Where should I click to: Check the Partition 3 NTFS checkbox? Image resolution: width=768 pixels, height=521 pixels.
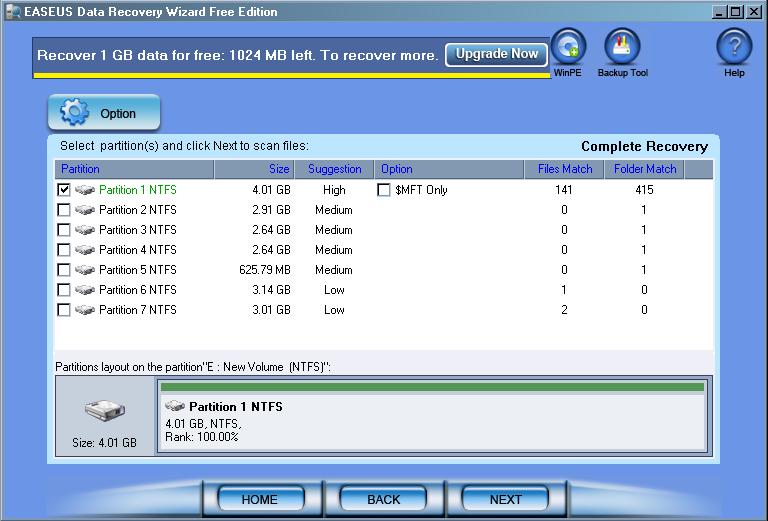point(64,230)
